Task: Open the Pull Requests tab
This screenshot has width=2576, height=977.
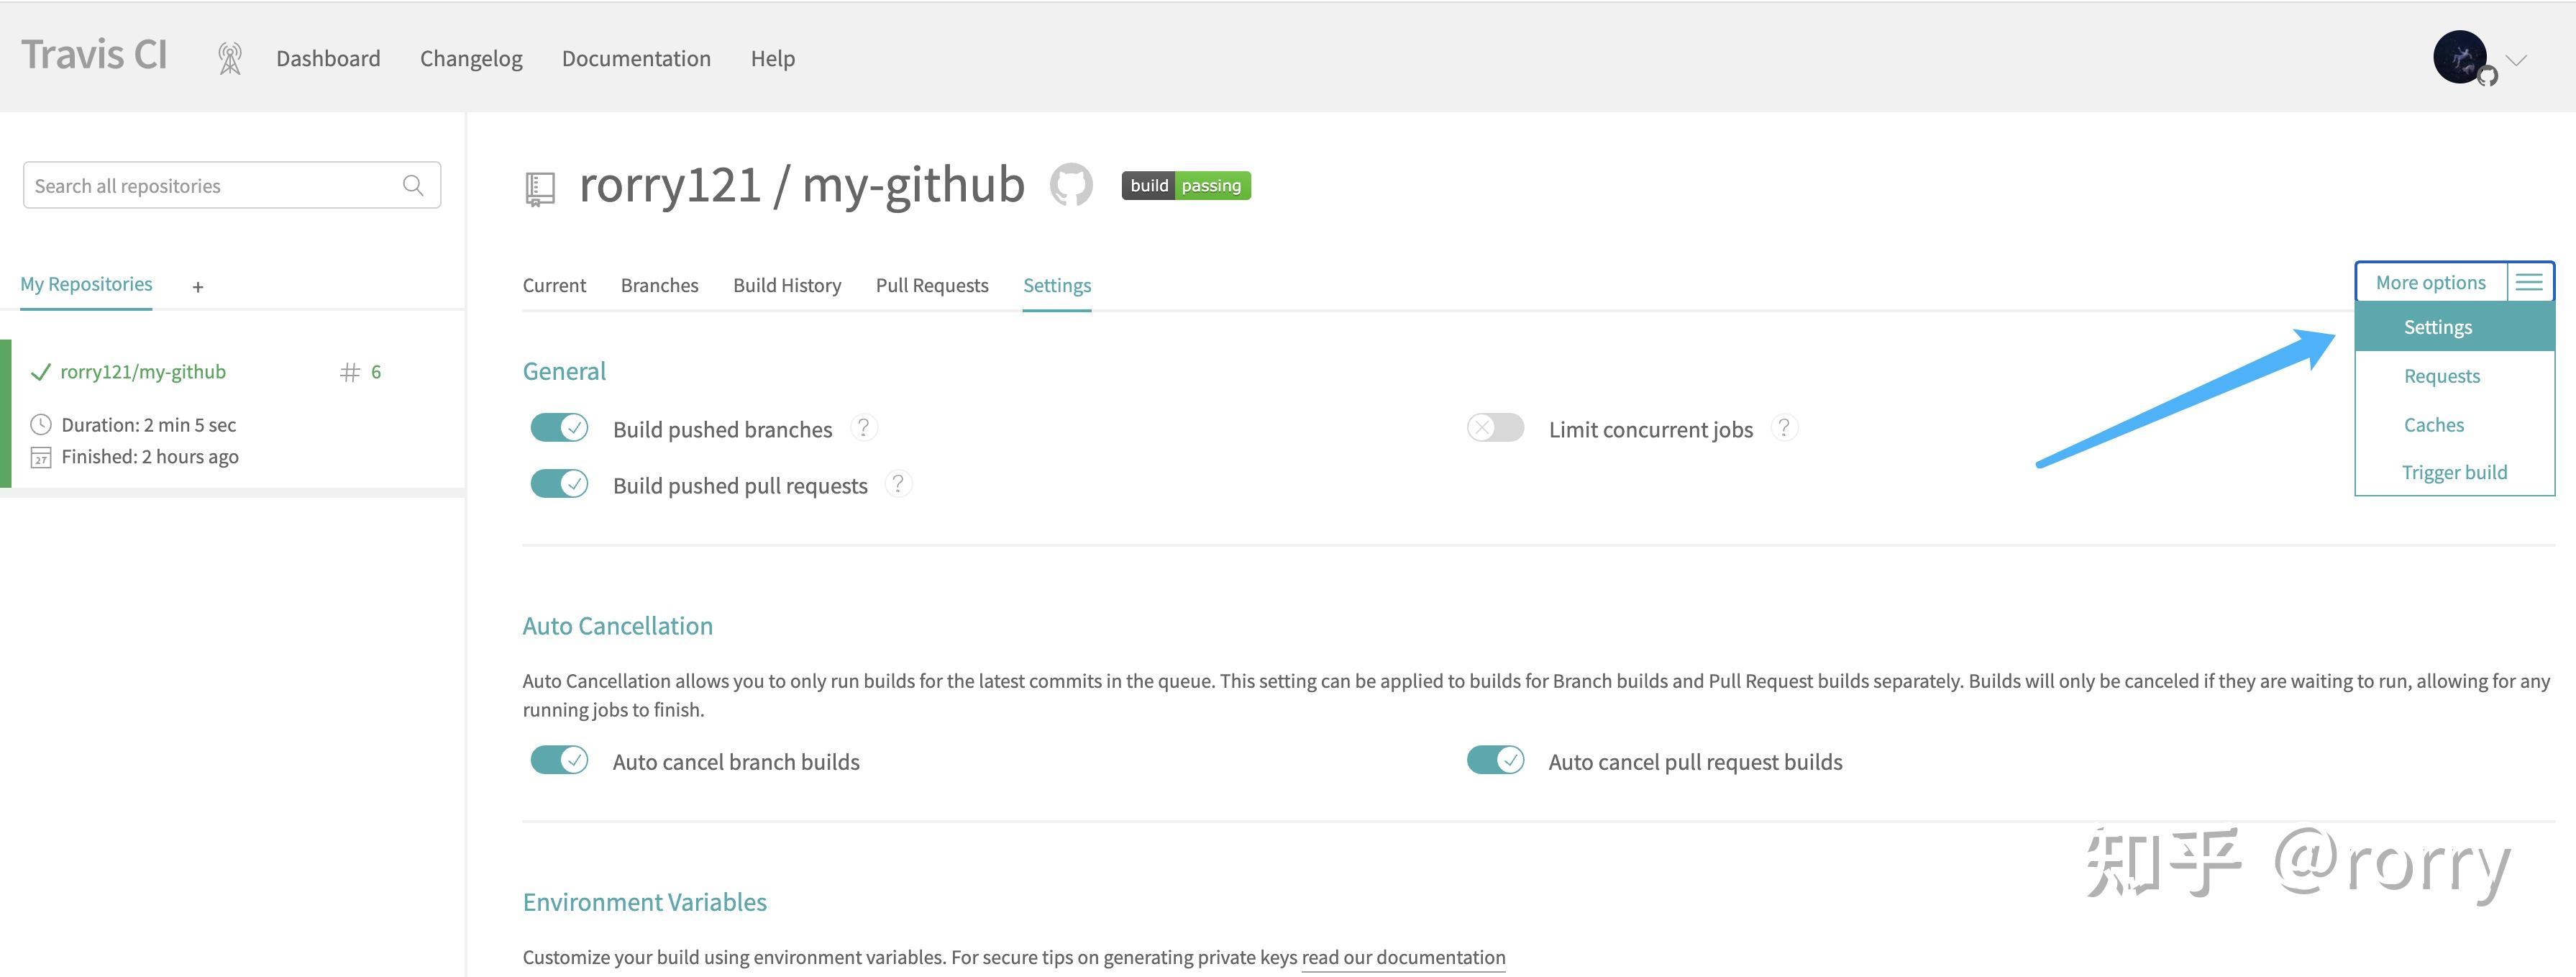Action: pos(932,285)
